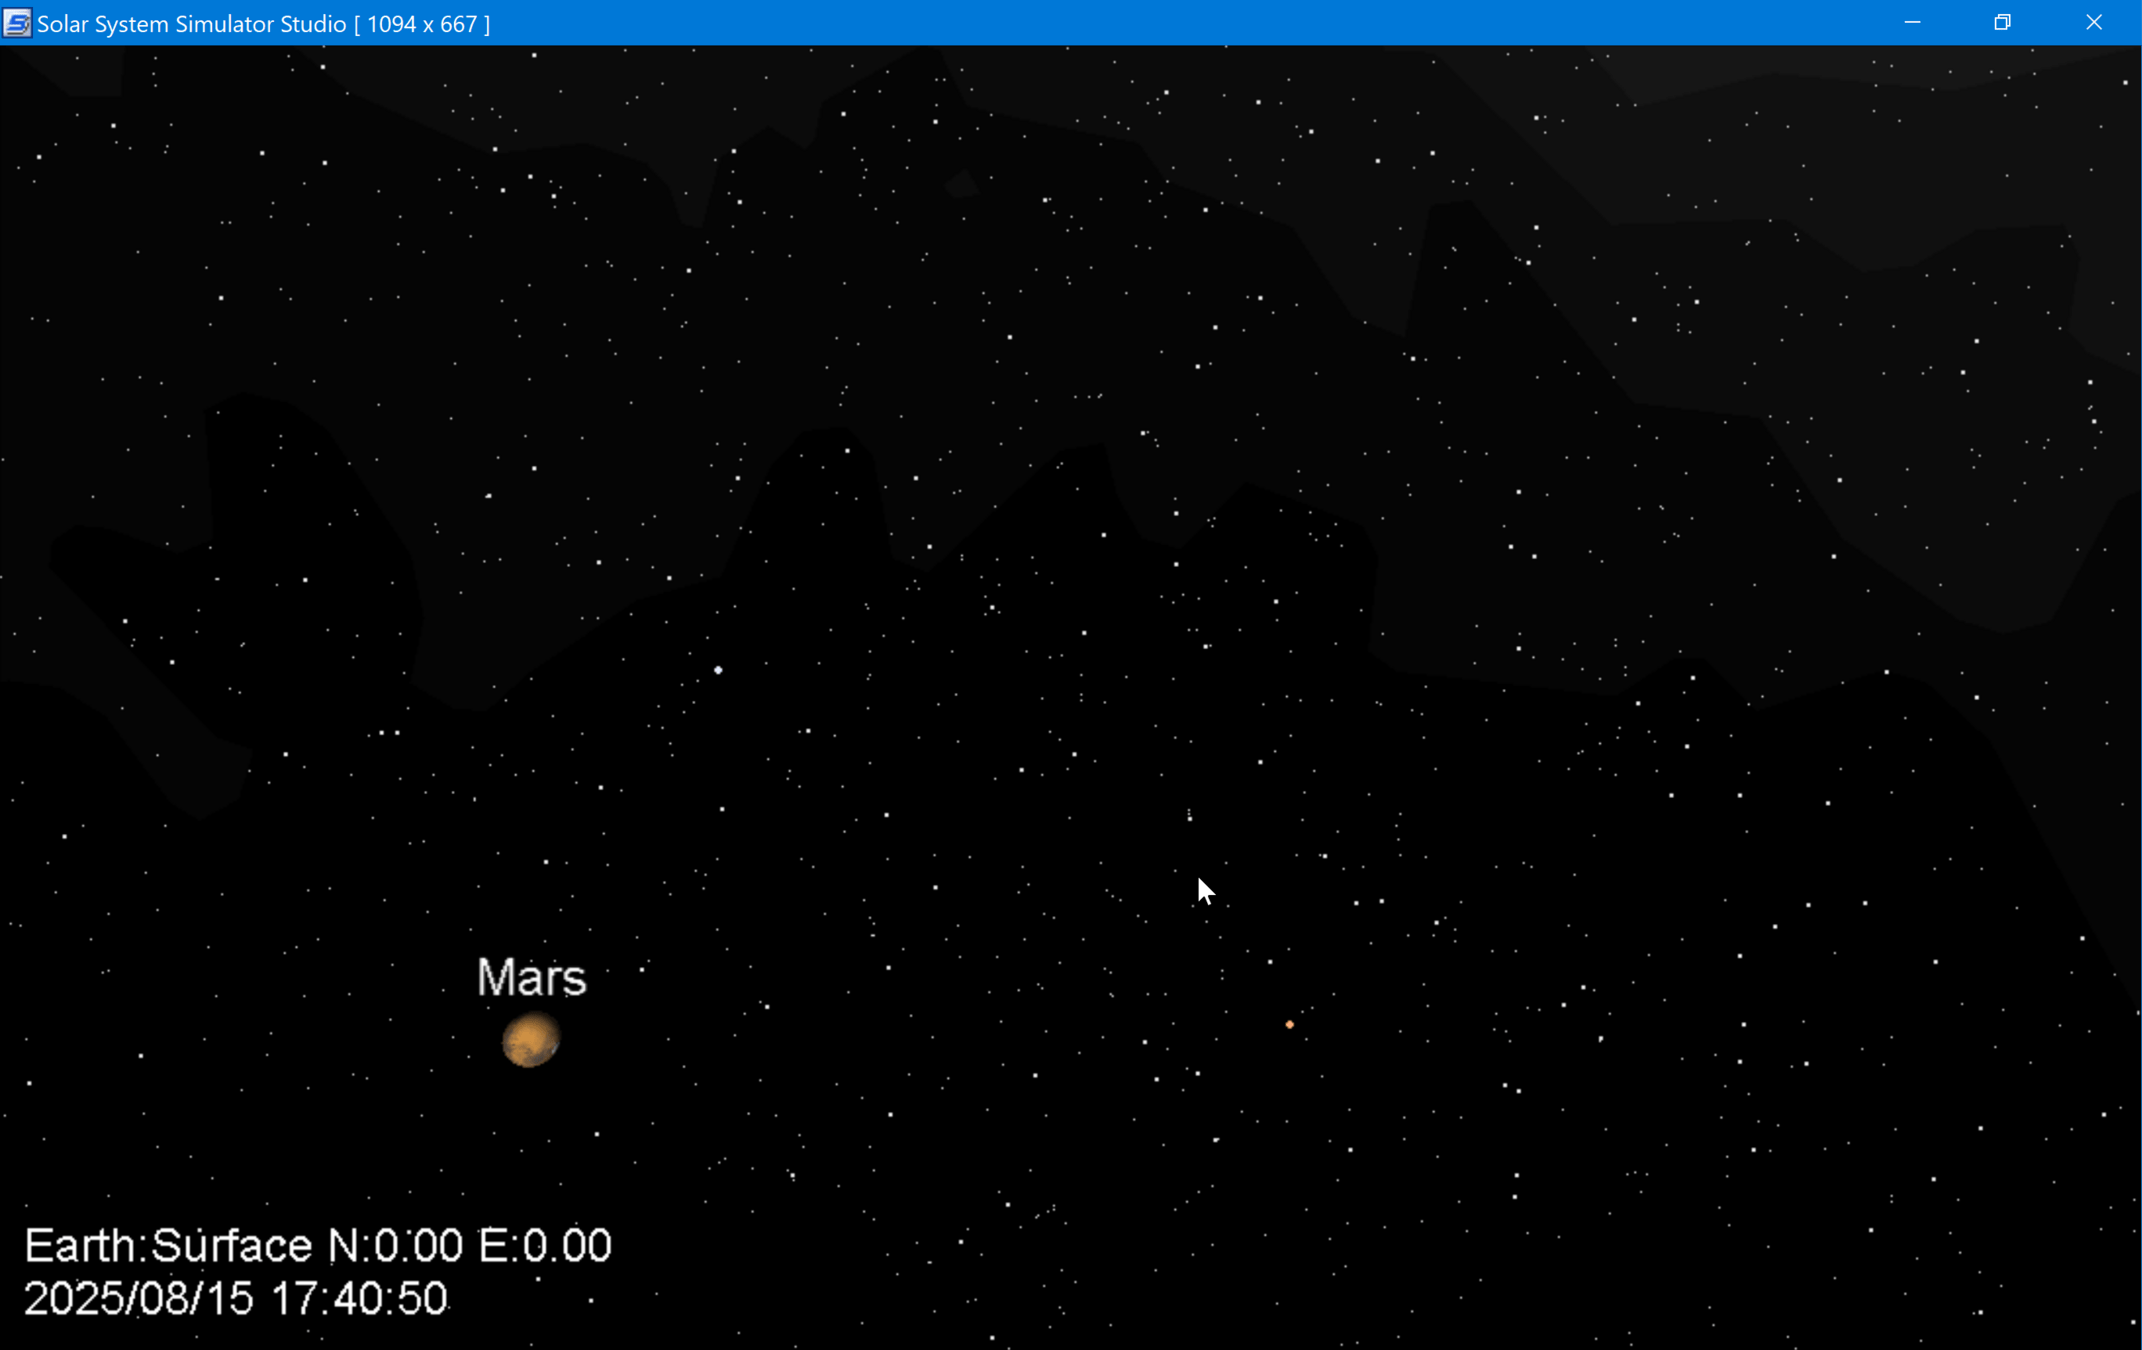This screenshot has height=1350, width=2142.
Task: Click the time "17:40:50" readout
Action: point(359,1299)
